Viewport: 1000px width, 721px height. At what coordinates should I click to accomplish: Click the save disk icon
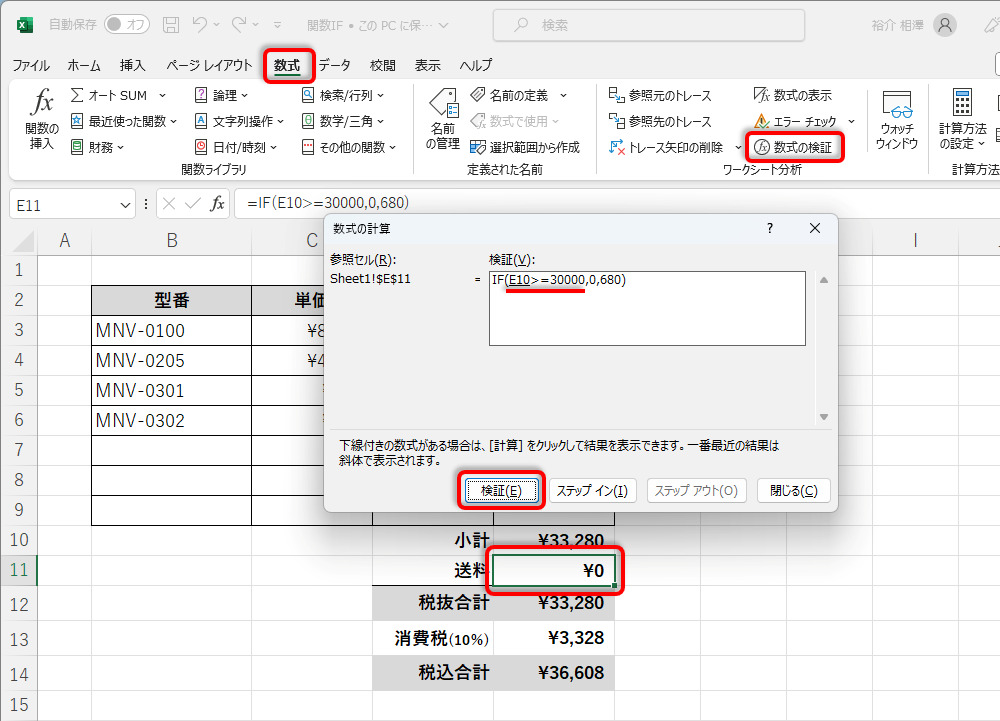[170, 25]
